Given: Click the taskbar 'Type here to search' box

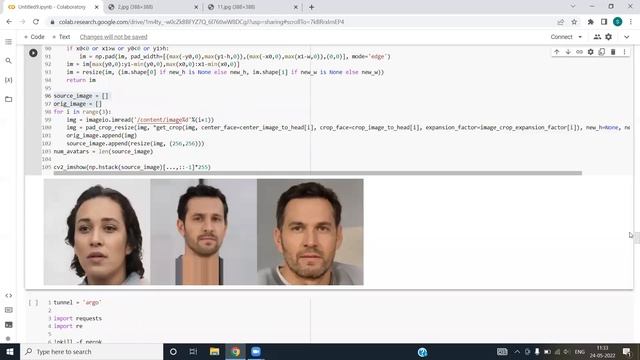Looking at the screenshot, I should pyautogui.click(x=91, y=352).
